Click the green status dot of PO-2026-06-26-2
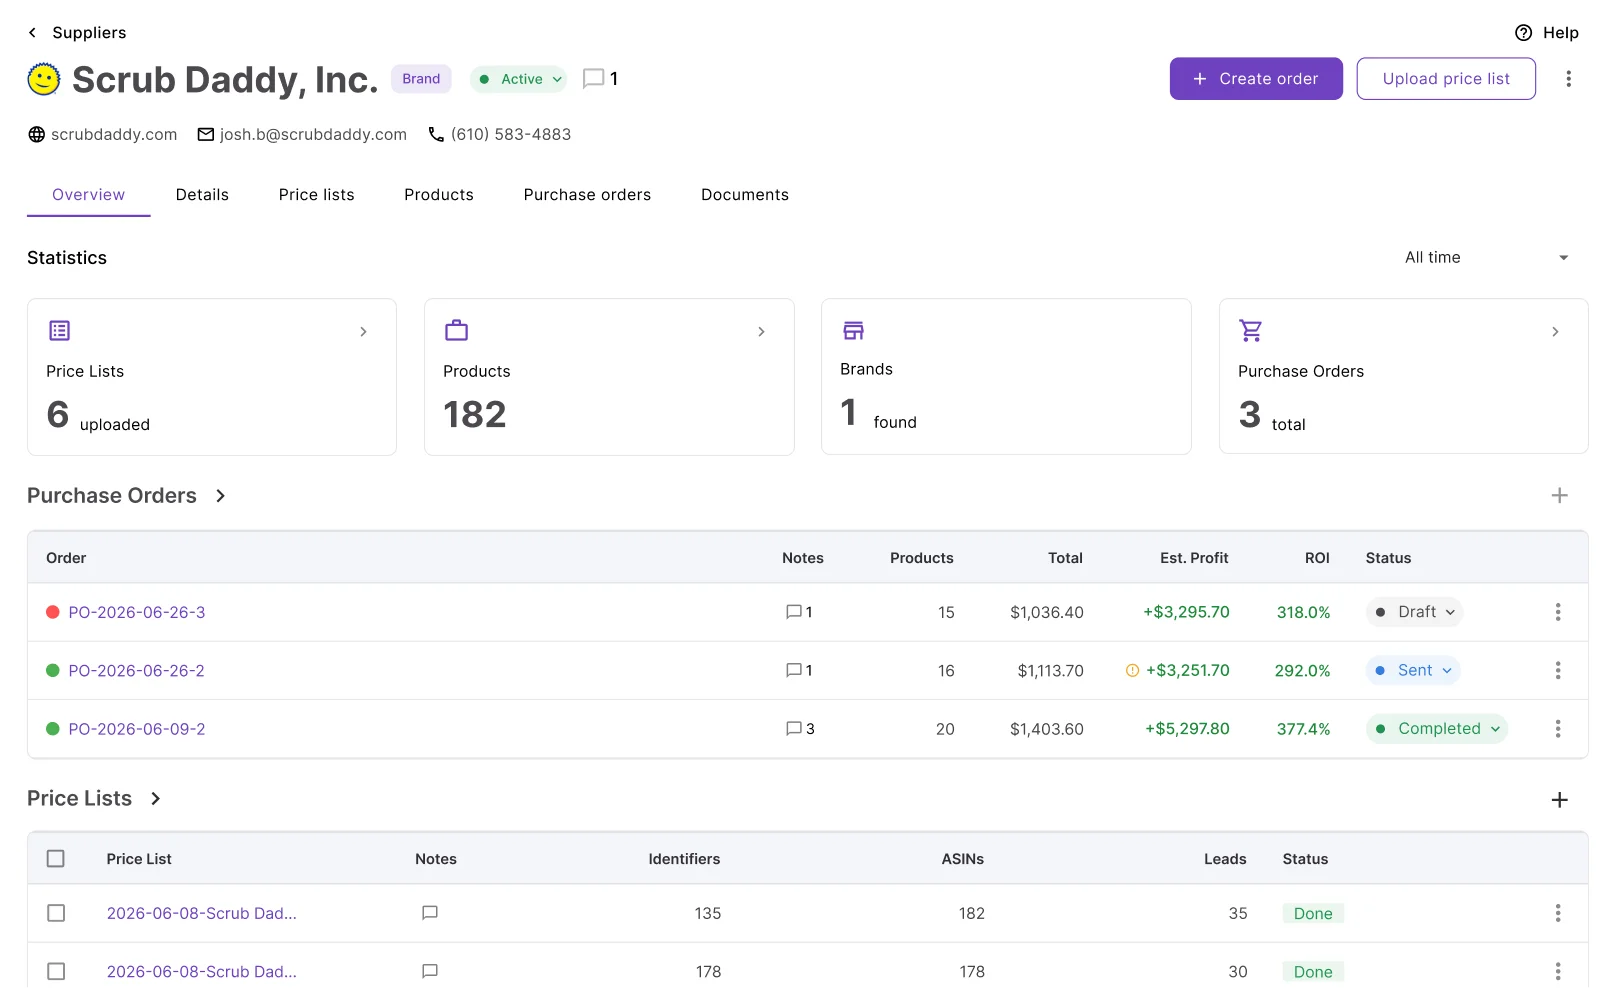 [53, 670]
